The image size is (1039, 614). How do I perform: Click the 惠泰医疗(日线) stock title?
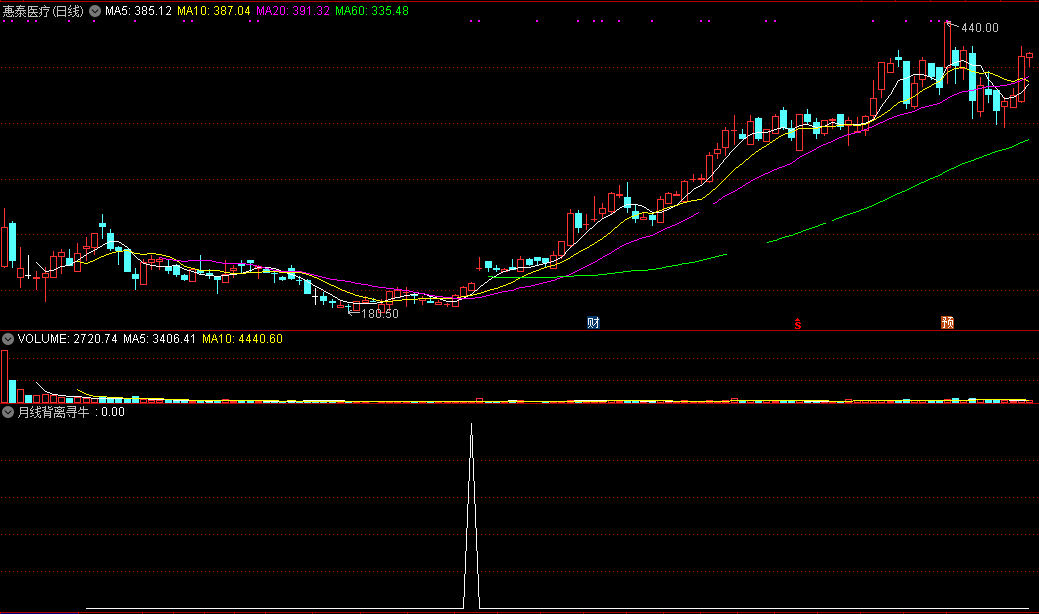tap(43, 11)
